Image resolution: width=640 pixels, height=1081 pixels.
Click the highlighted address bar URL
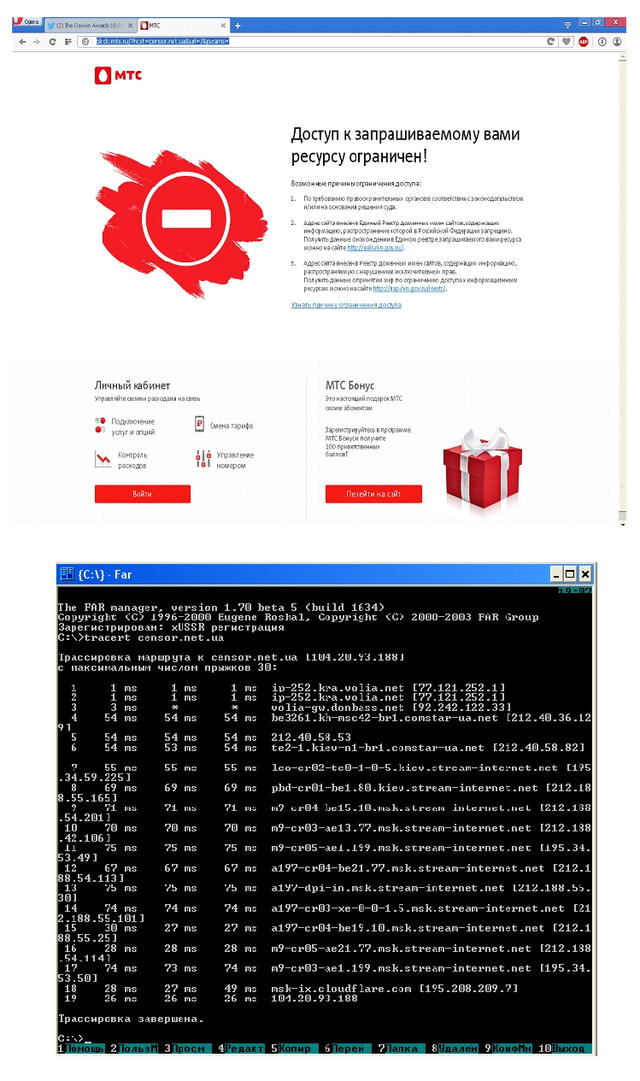point(162,41)
